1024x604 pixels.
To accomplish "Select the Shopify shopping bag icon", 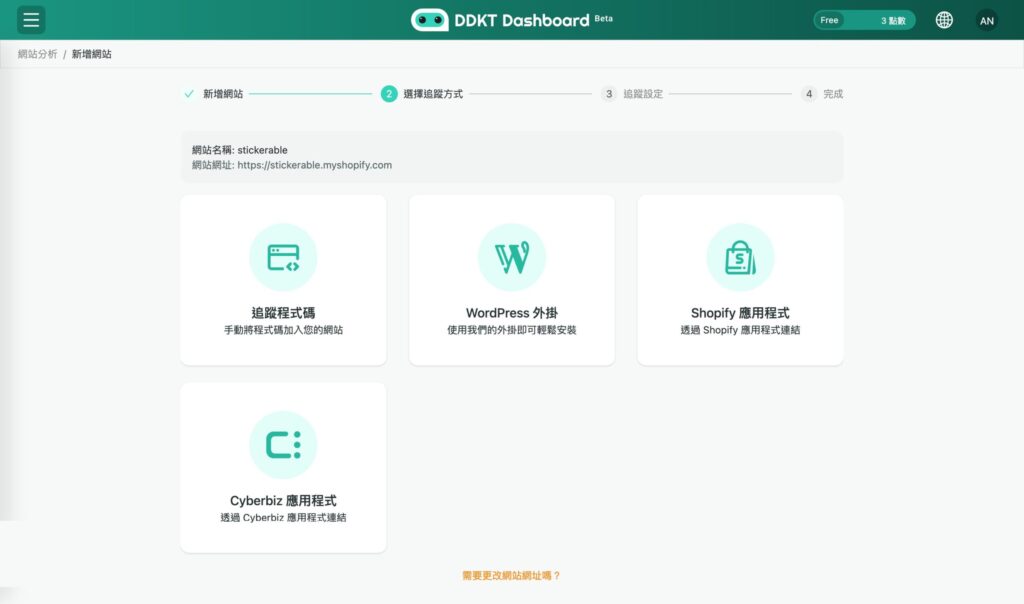I will 740,256.
